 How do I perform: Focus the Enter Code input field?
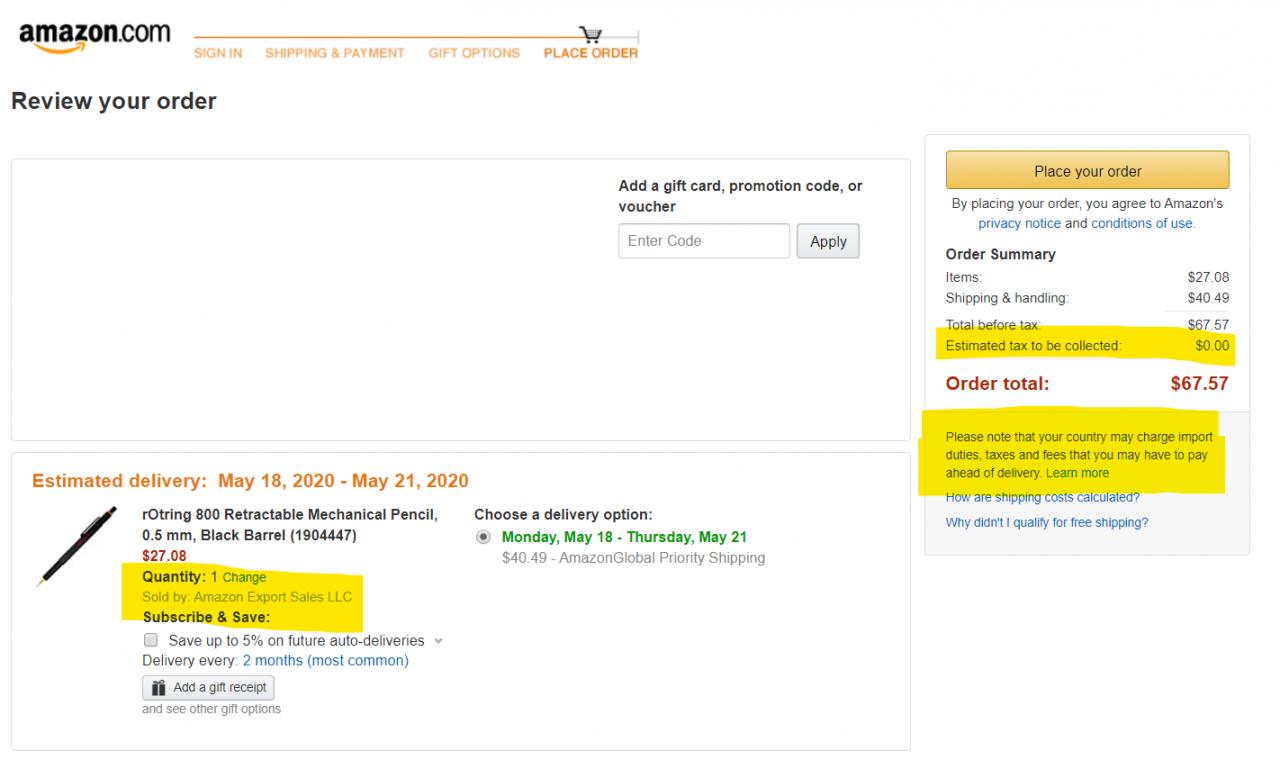704,241
